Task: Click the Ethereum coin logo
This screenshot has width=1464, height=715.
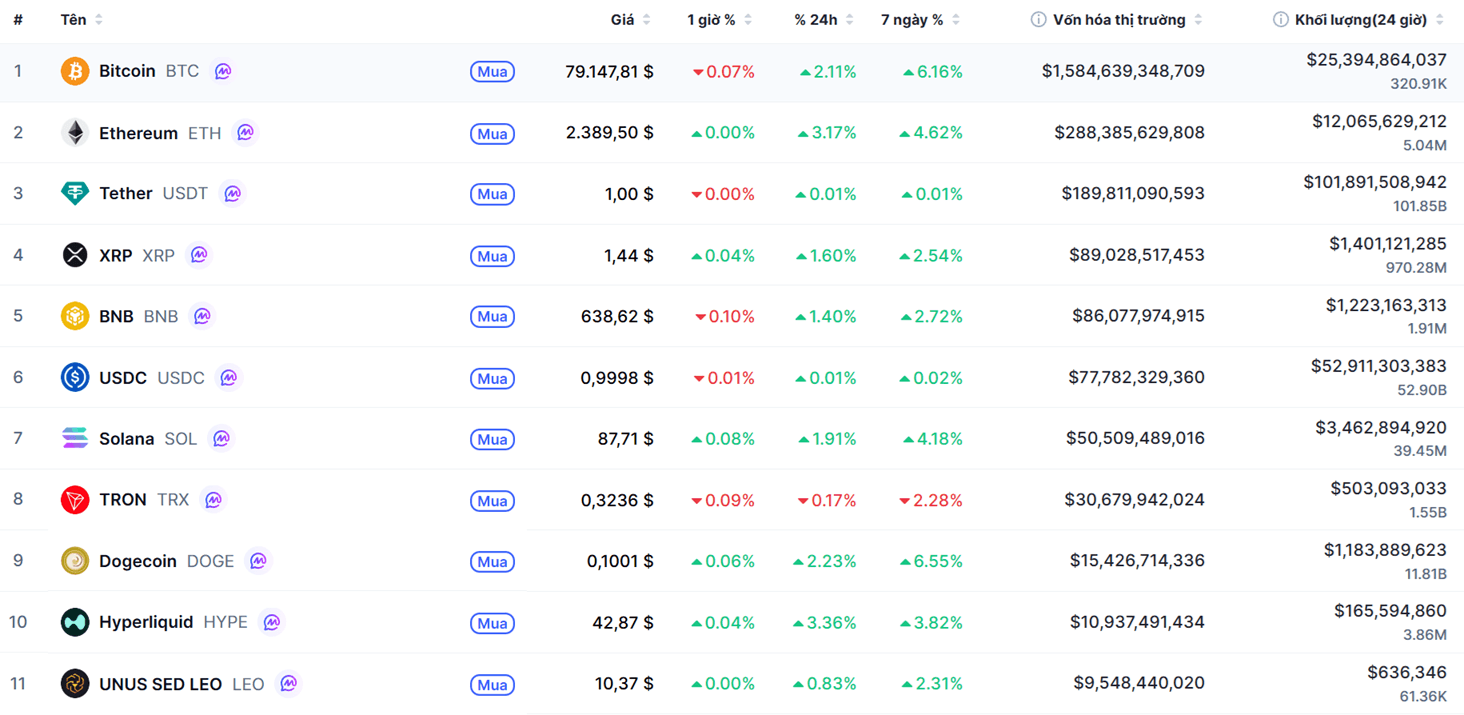Action: tap(75, 132)
